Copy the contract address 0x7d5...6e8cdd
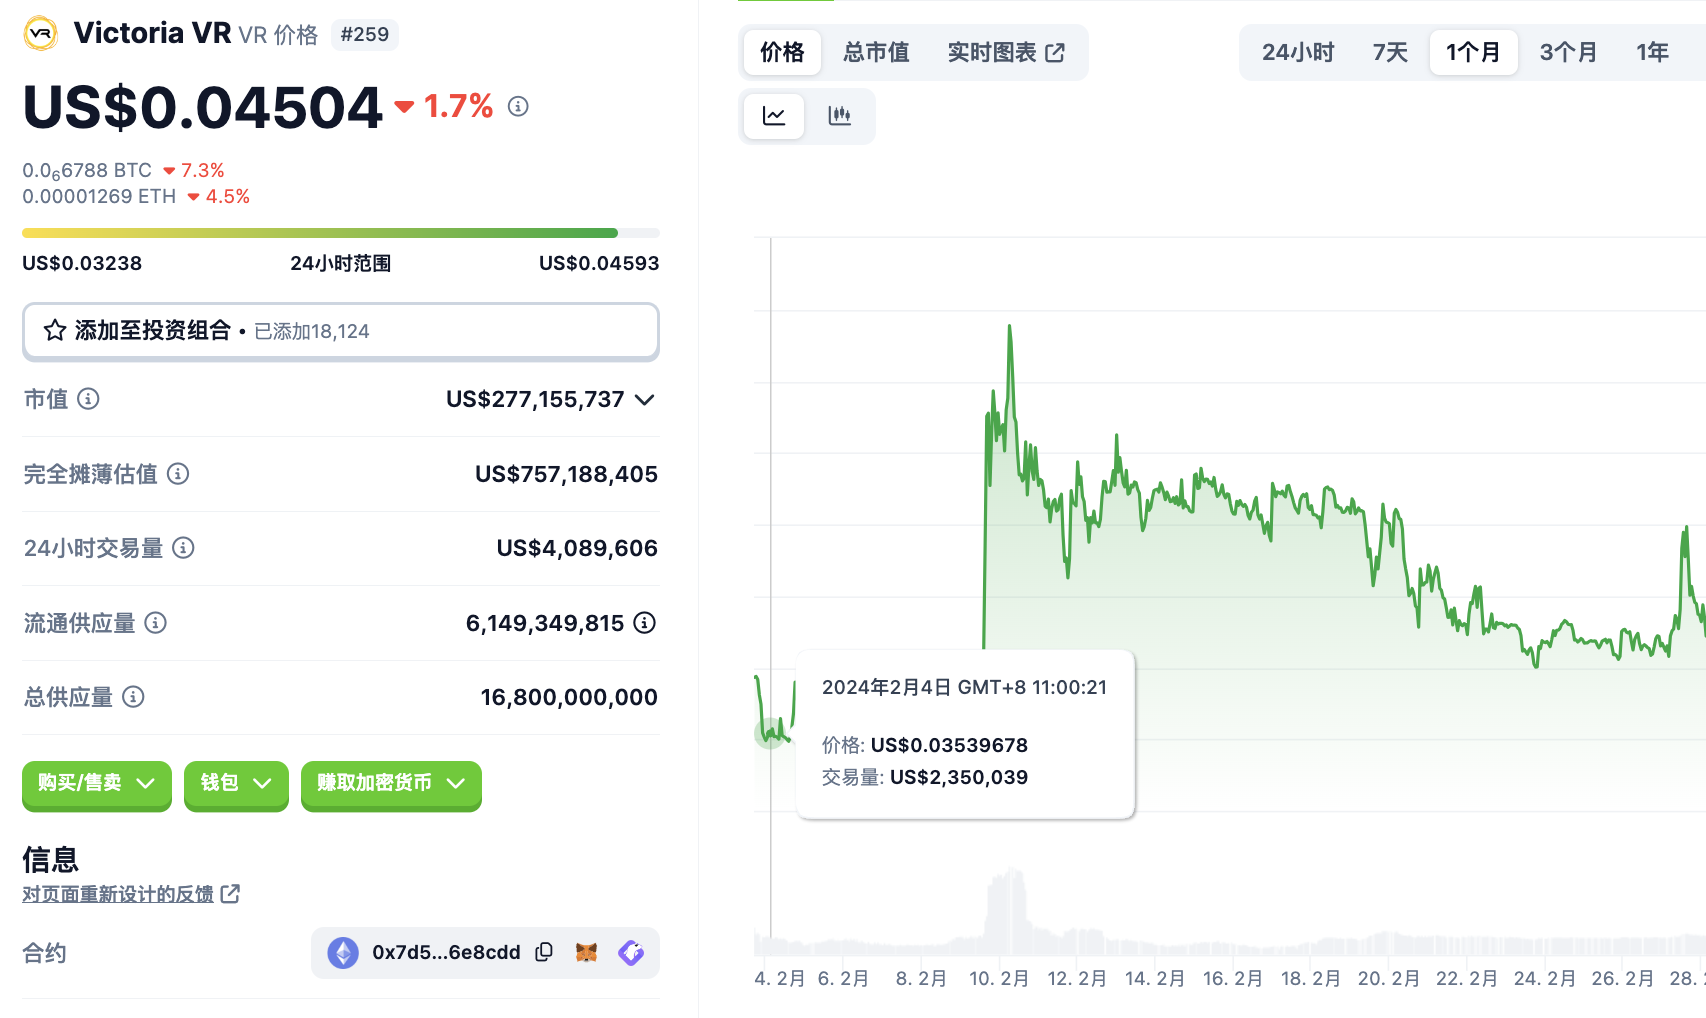The height and width of the screenshot is (1018, 1706). (x=544, y=952)
